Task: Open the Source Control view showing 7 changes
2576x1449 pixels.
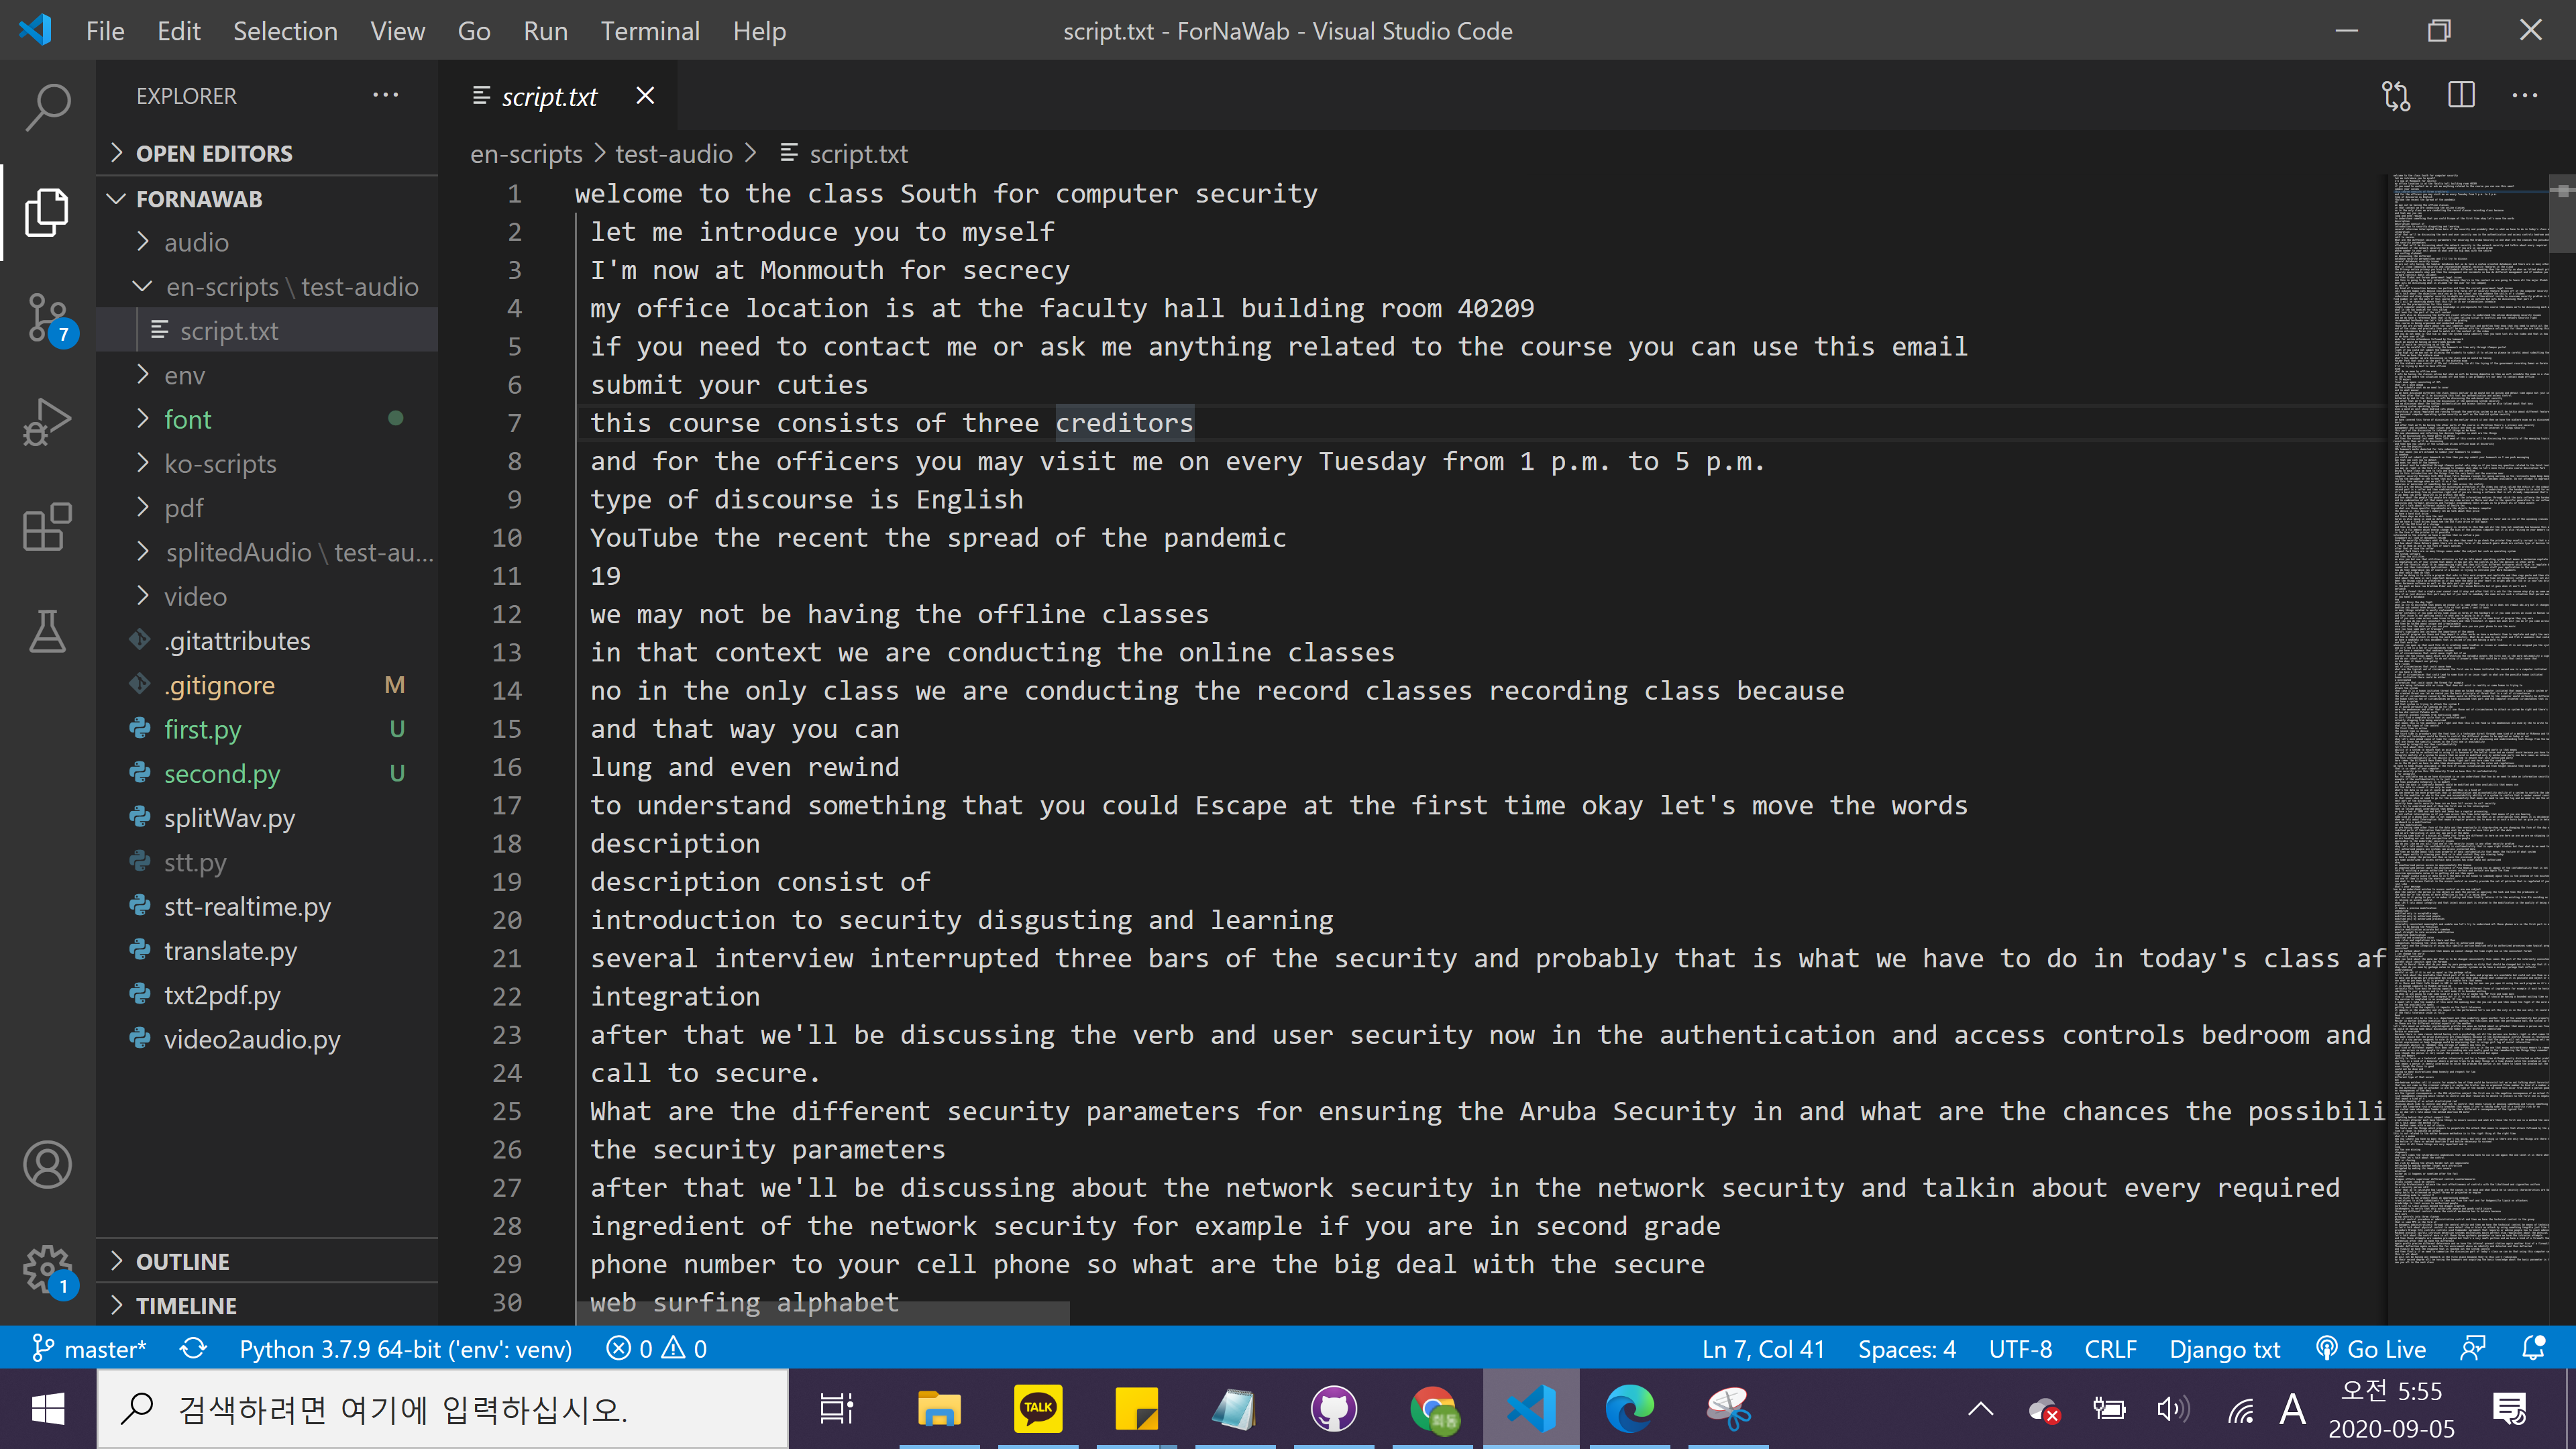Action: (x=47, y=317)
